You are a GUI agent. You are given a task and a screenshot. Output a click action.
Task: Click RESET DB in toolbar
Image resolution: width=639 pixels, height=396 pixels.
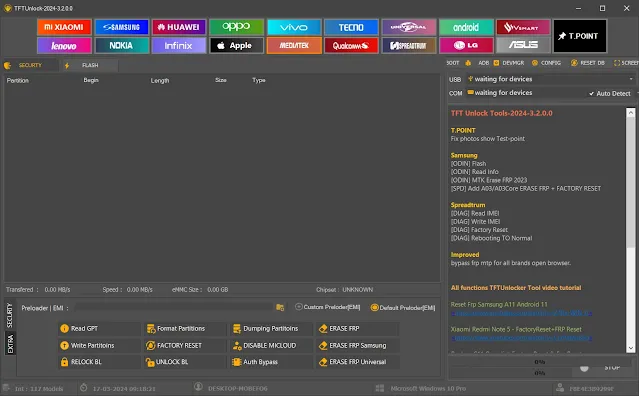click(x=588, y=63)
